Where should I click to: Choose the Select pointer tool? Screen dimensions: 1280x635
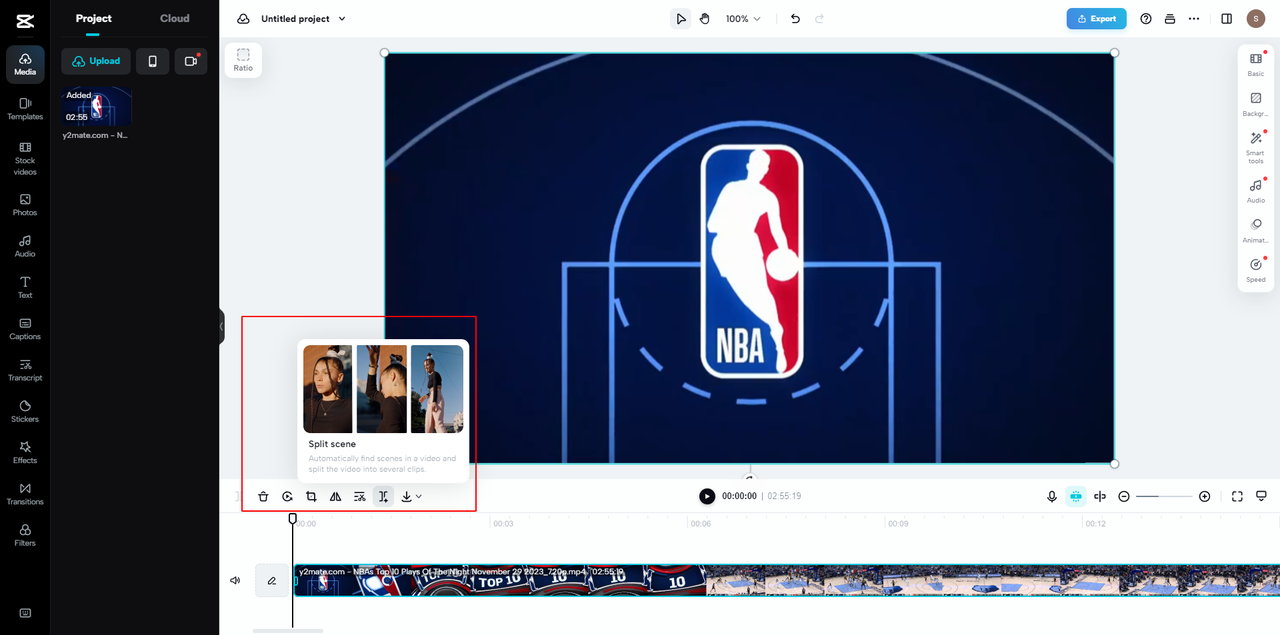click(681, 19)
